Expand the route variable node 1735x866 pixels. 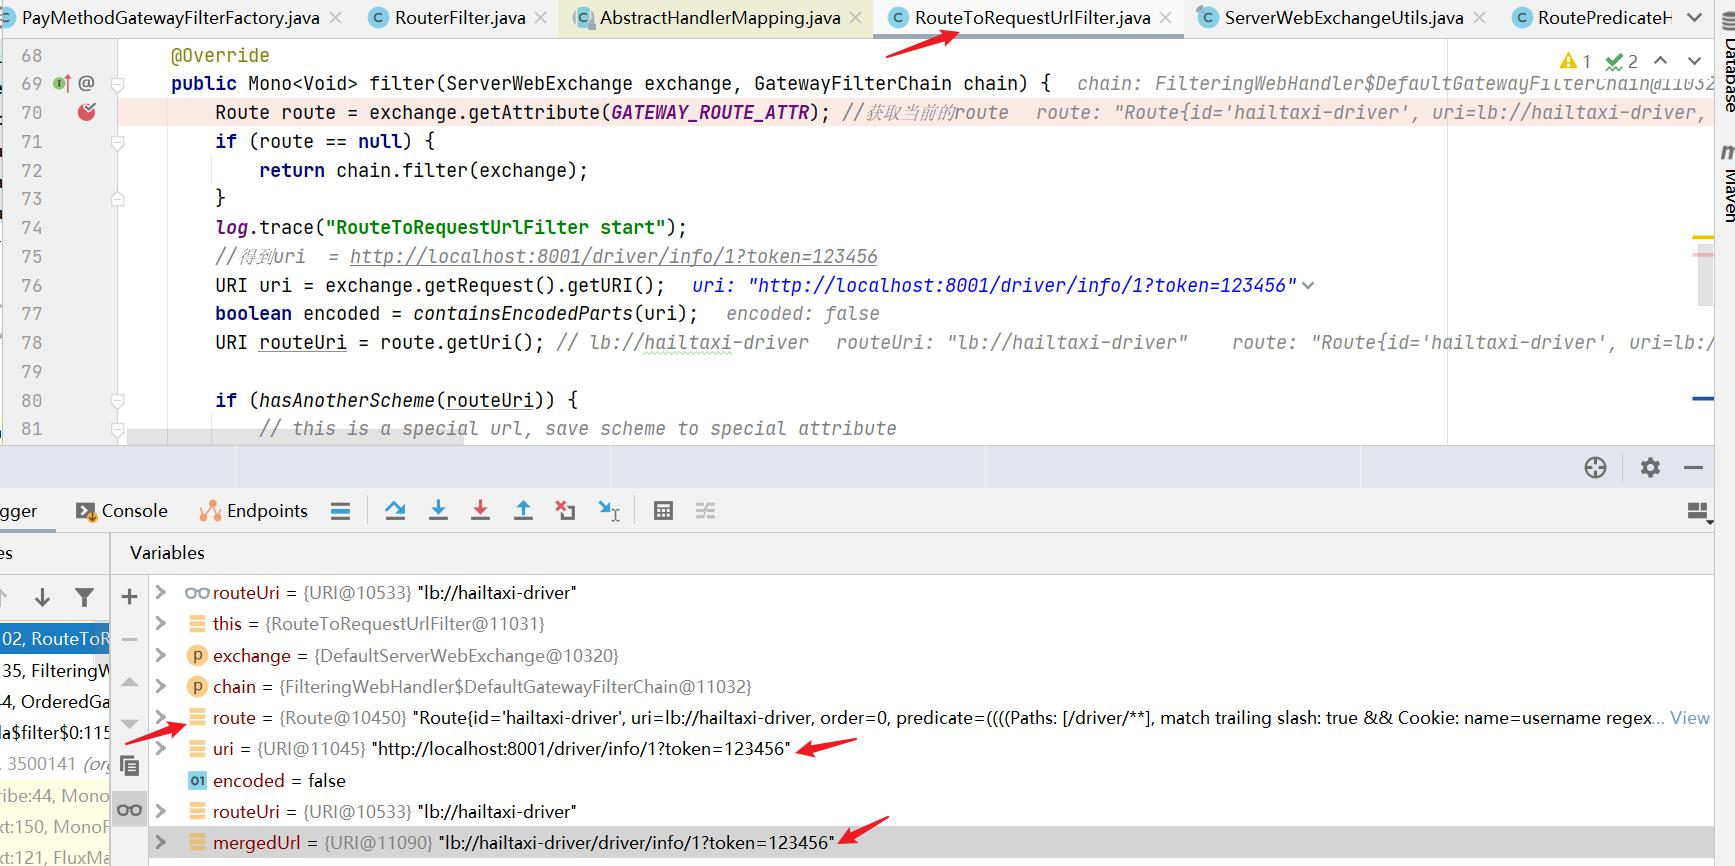160,718
